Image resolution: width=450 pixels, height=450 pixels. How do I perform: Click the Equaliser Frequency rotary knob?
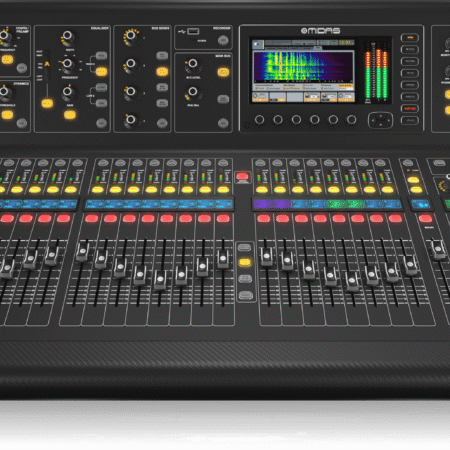click(68, 63)
